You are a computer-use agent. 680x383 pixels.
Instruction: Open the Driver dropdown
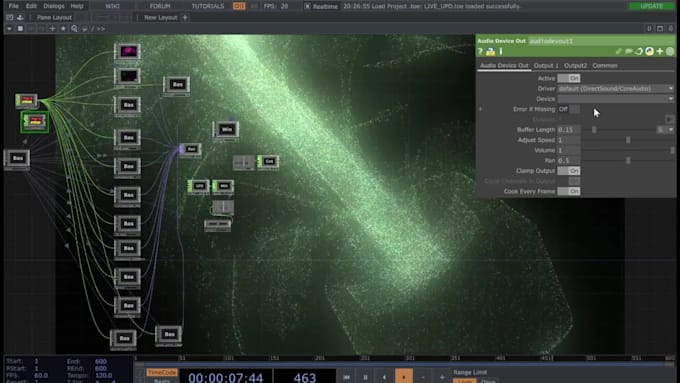616,88
